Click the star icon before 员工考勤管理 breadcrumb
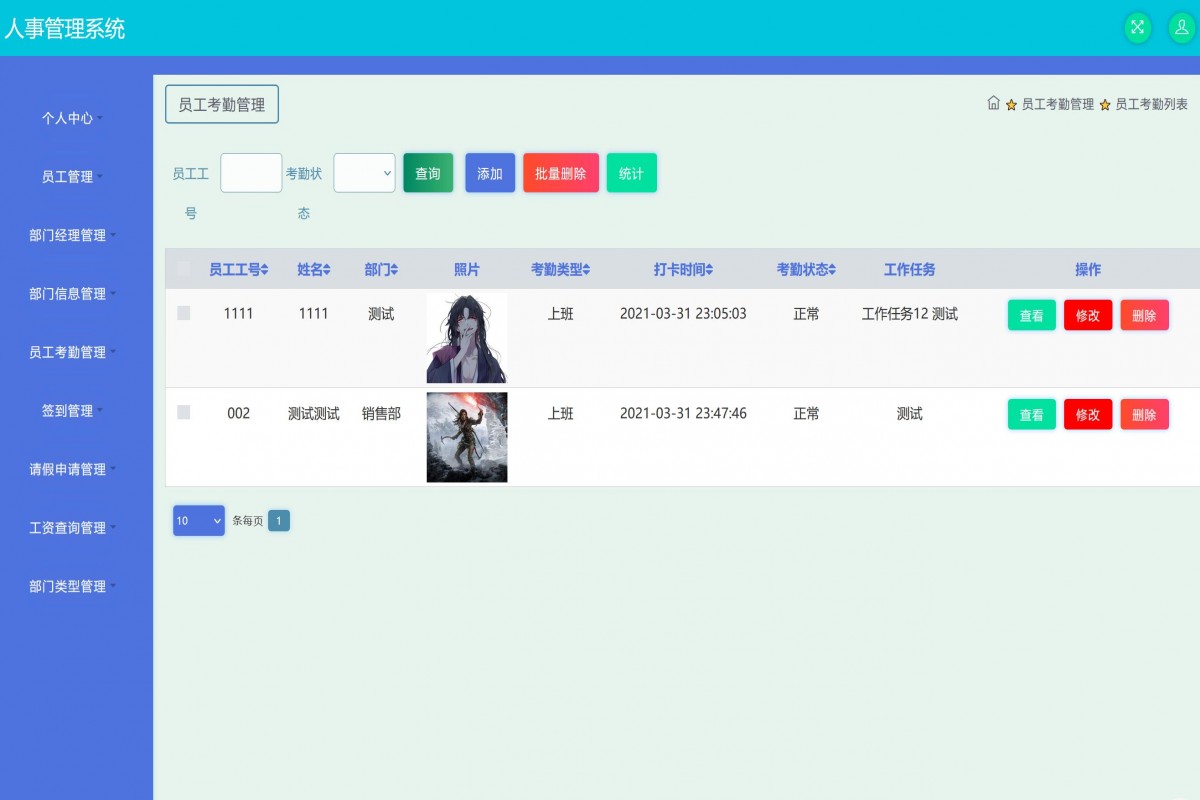The height and width of the screenshot is (800, 1200). (1012, 103)
